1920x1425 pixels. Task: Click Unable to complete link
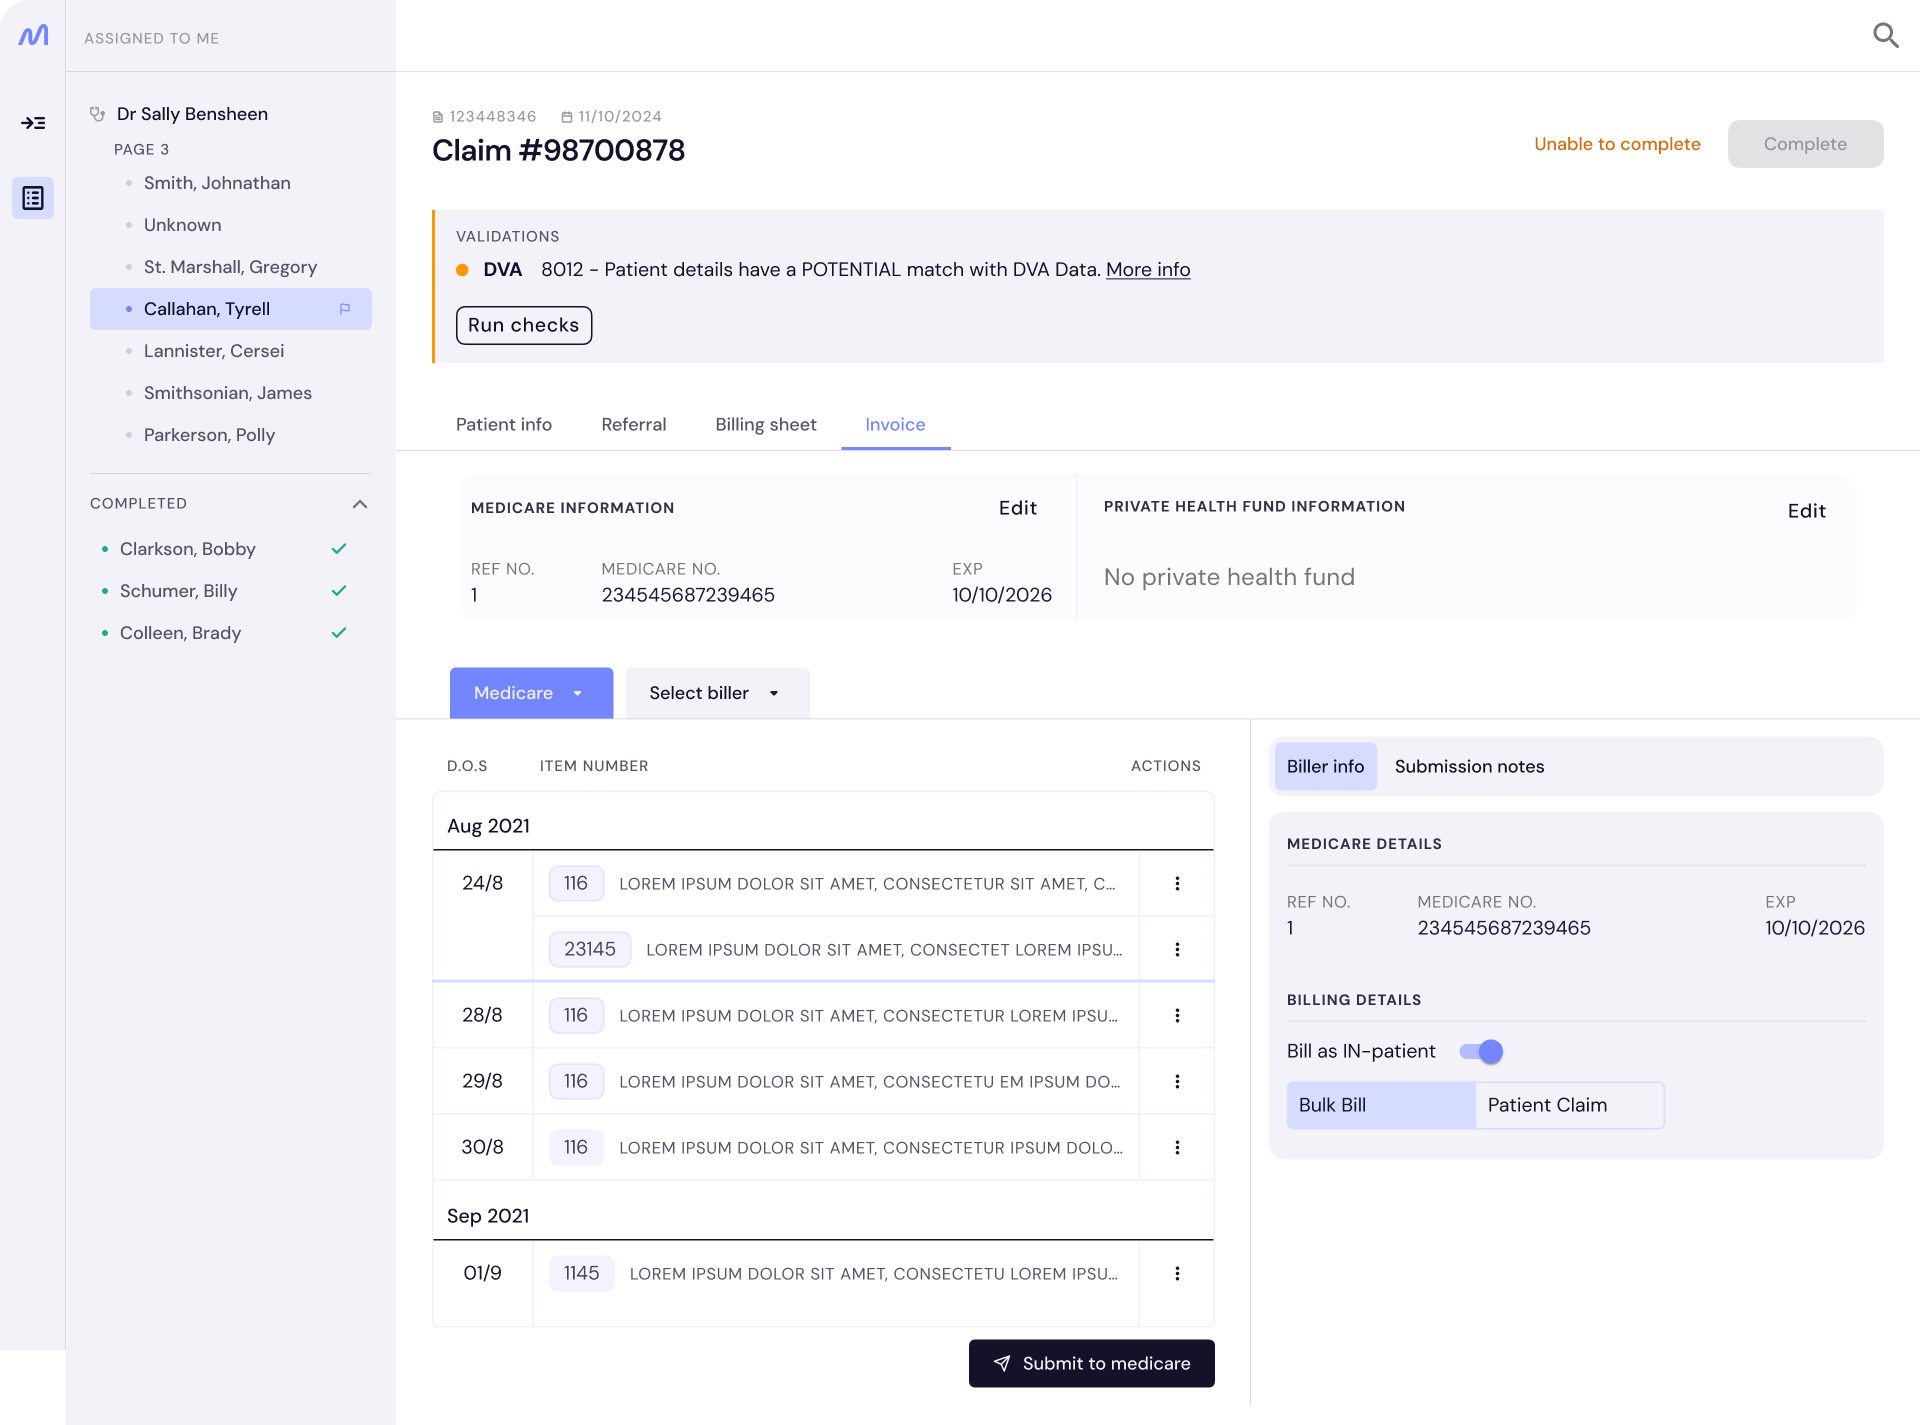(x=1617, y=144)
